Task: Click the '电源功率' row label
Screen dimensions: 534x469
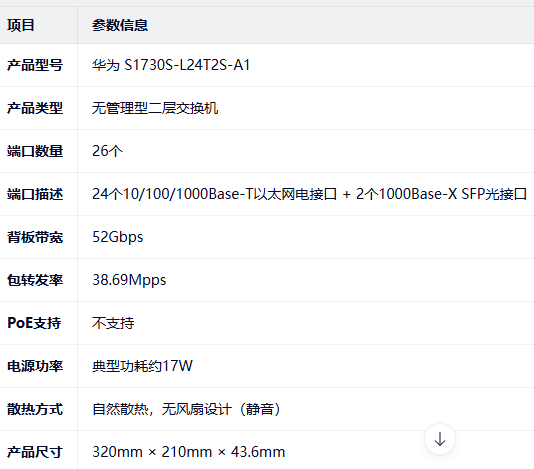Action: (35, 366)
